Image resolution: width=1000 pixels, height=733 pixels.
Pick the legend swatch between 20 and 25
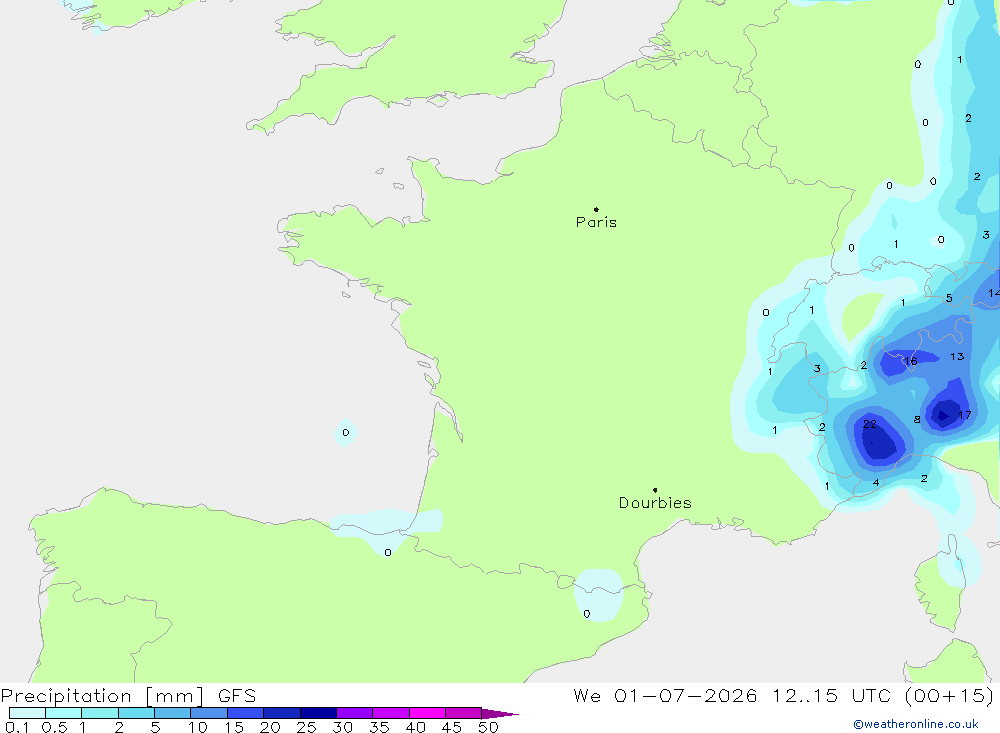click(282, 713)
